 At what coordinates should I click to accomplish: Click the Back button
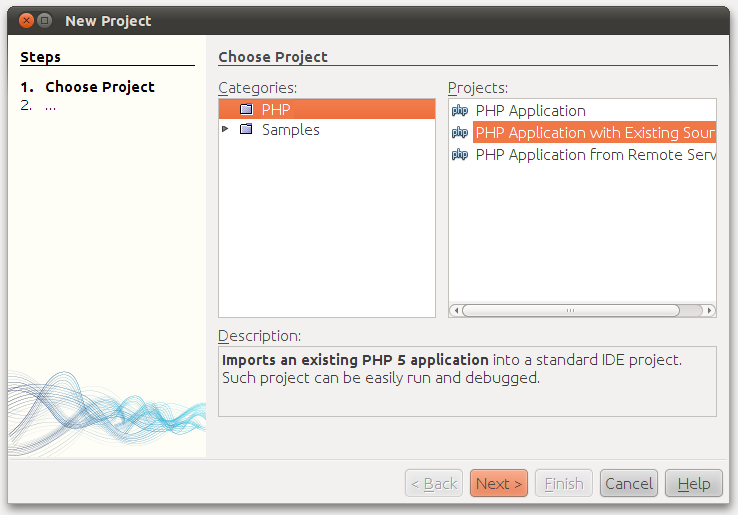tap(434, 484)
